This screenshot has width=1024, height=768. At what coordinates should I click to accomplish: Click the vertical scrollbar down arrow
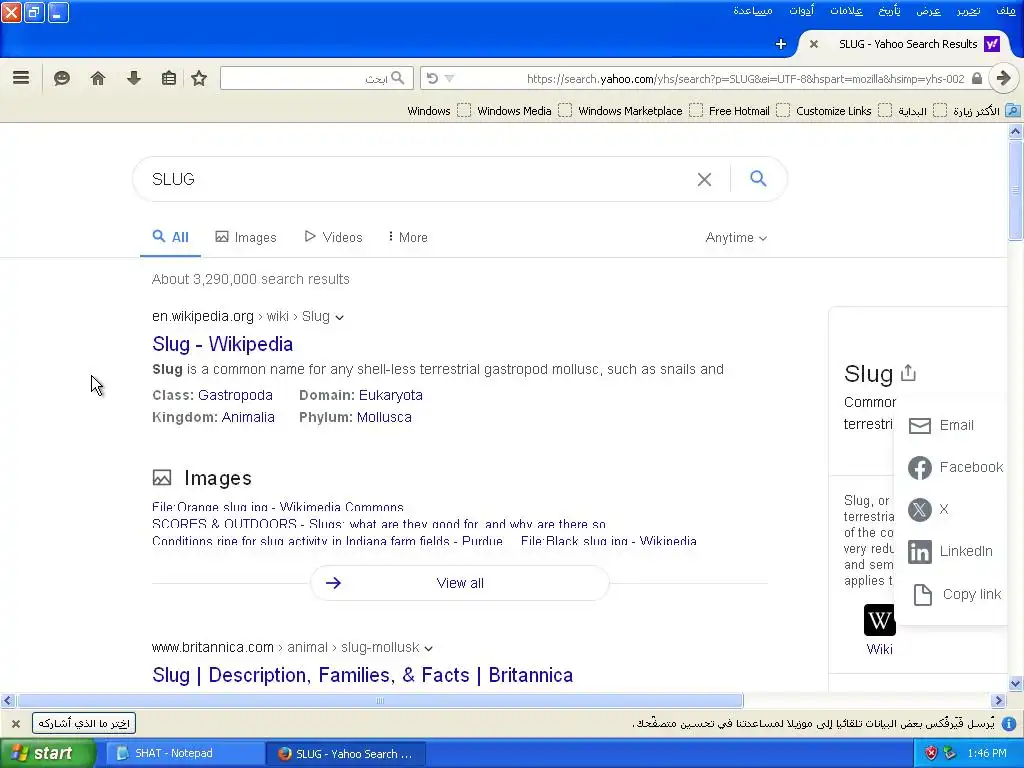(x=1016, y=684)
